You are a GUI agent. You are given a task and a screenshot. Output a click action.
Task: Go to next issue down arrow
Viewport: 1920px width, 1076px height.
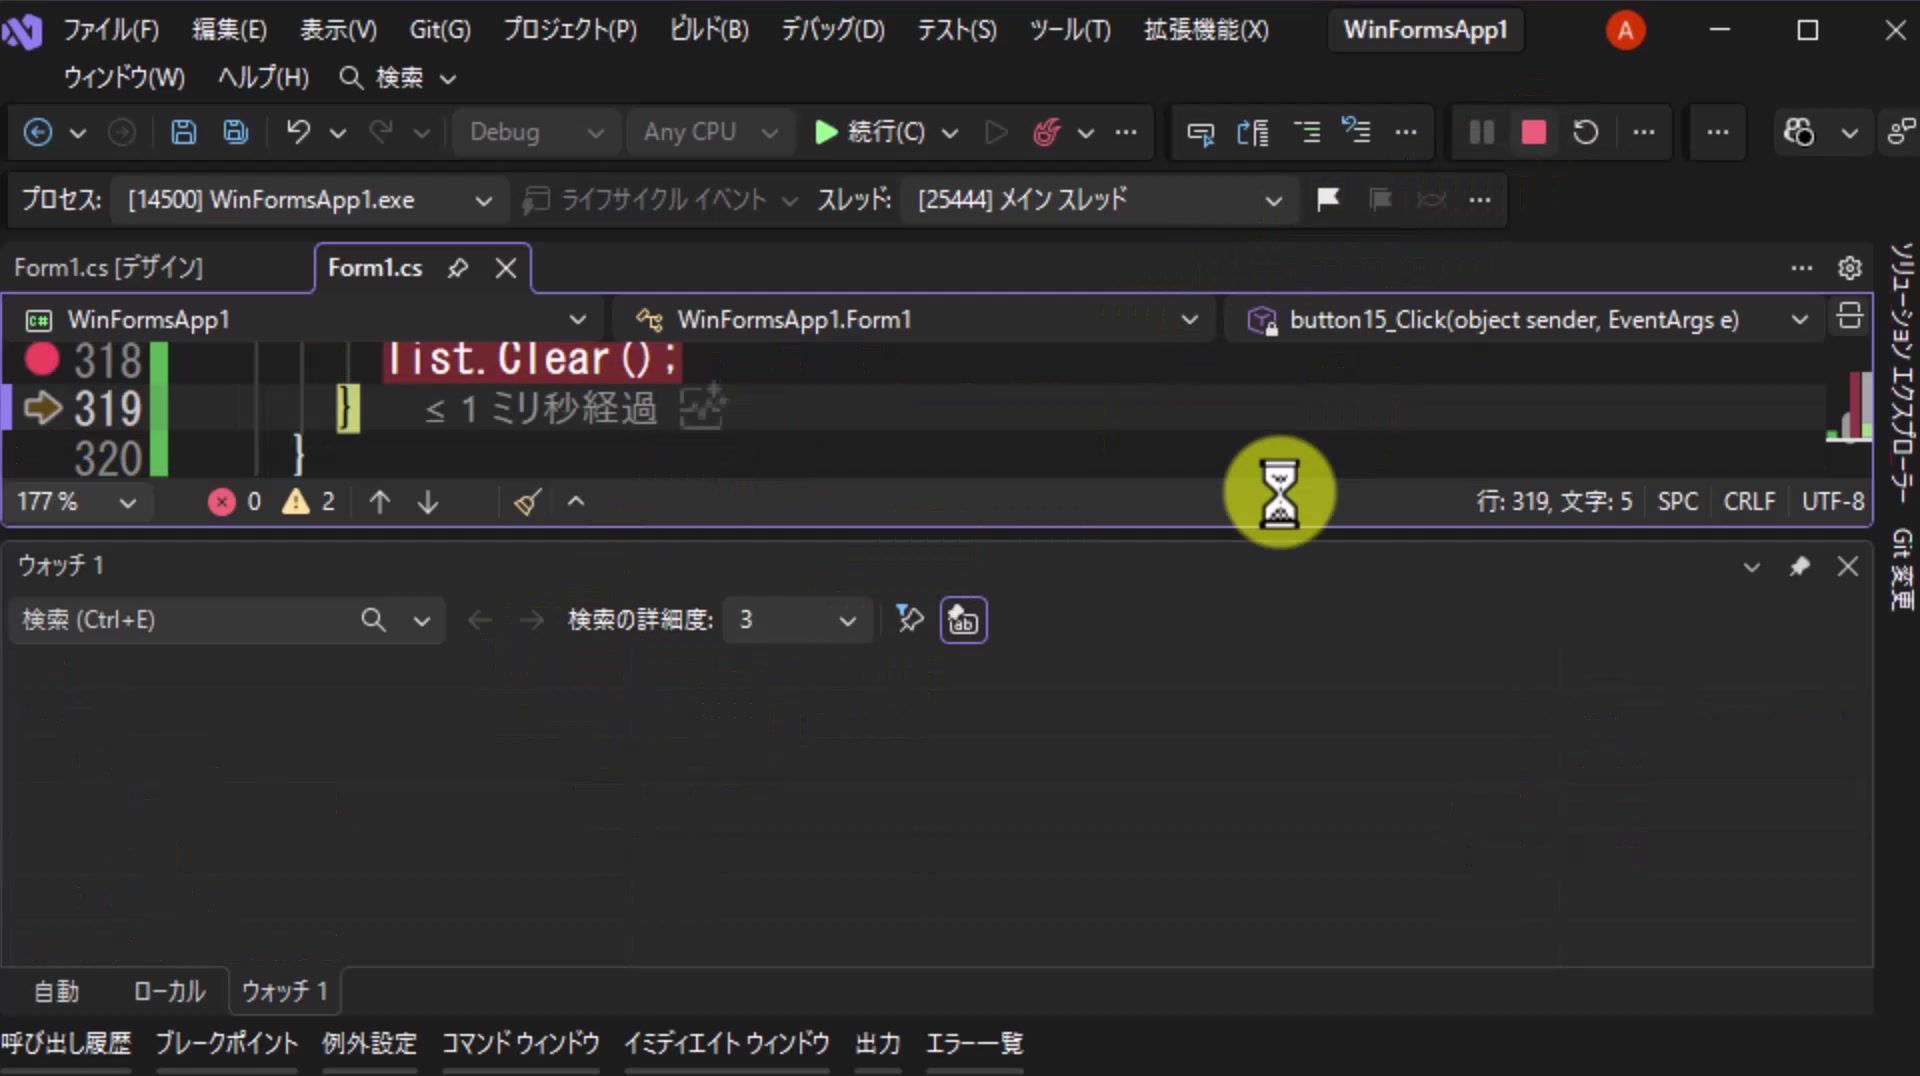tap(428, 502)
